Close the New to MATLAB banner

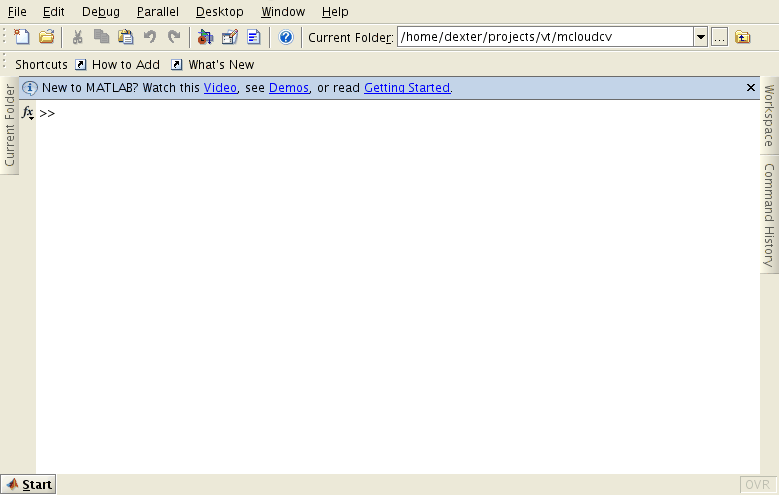coord(751,88)
